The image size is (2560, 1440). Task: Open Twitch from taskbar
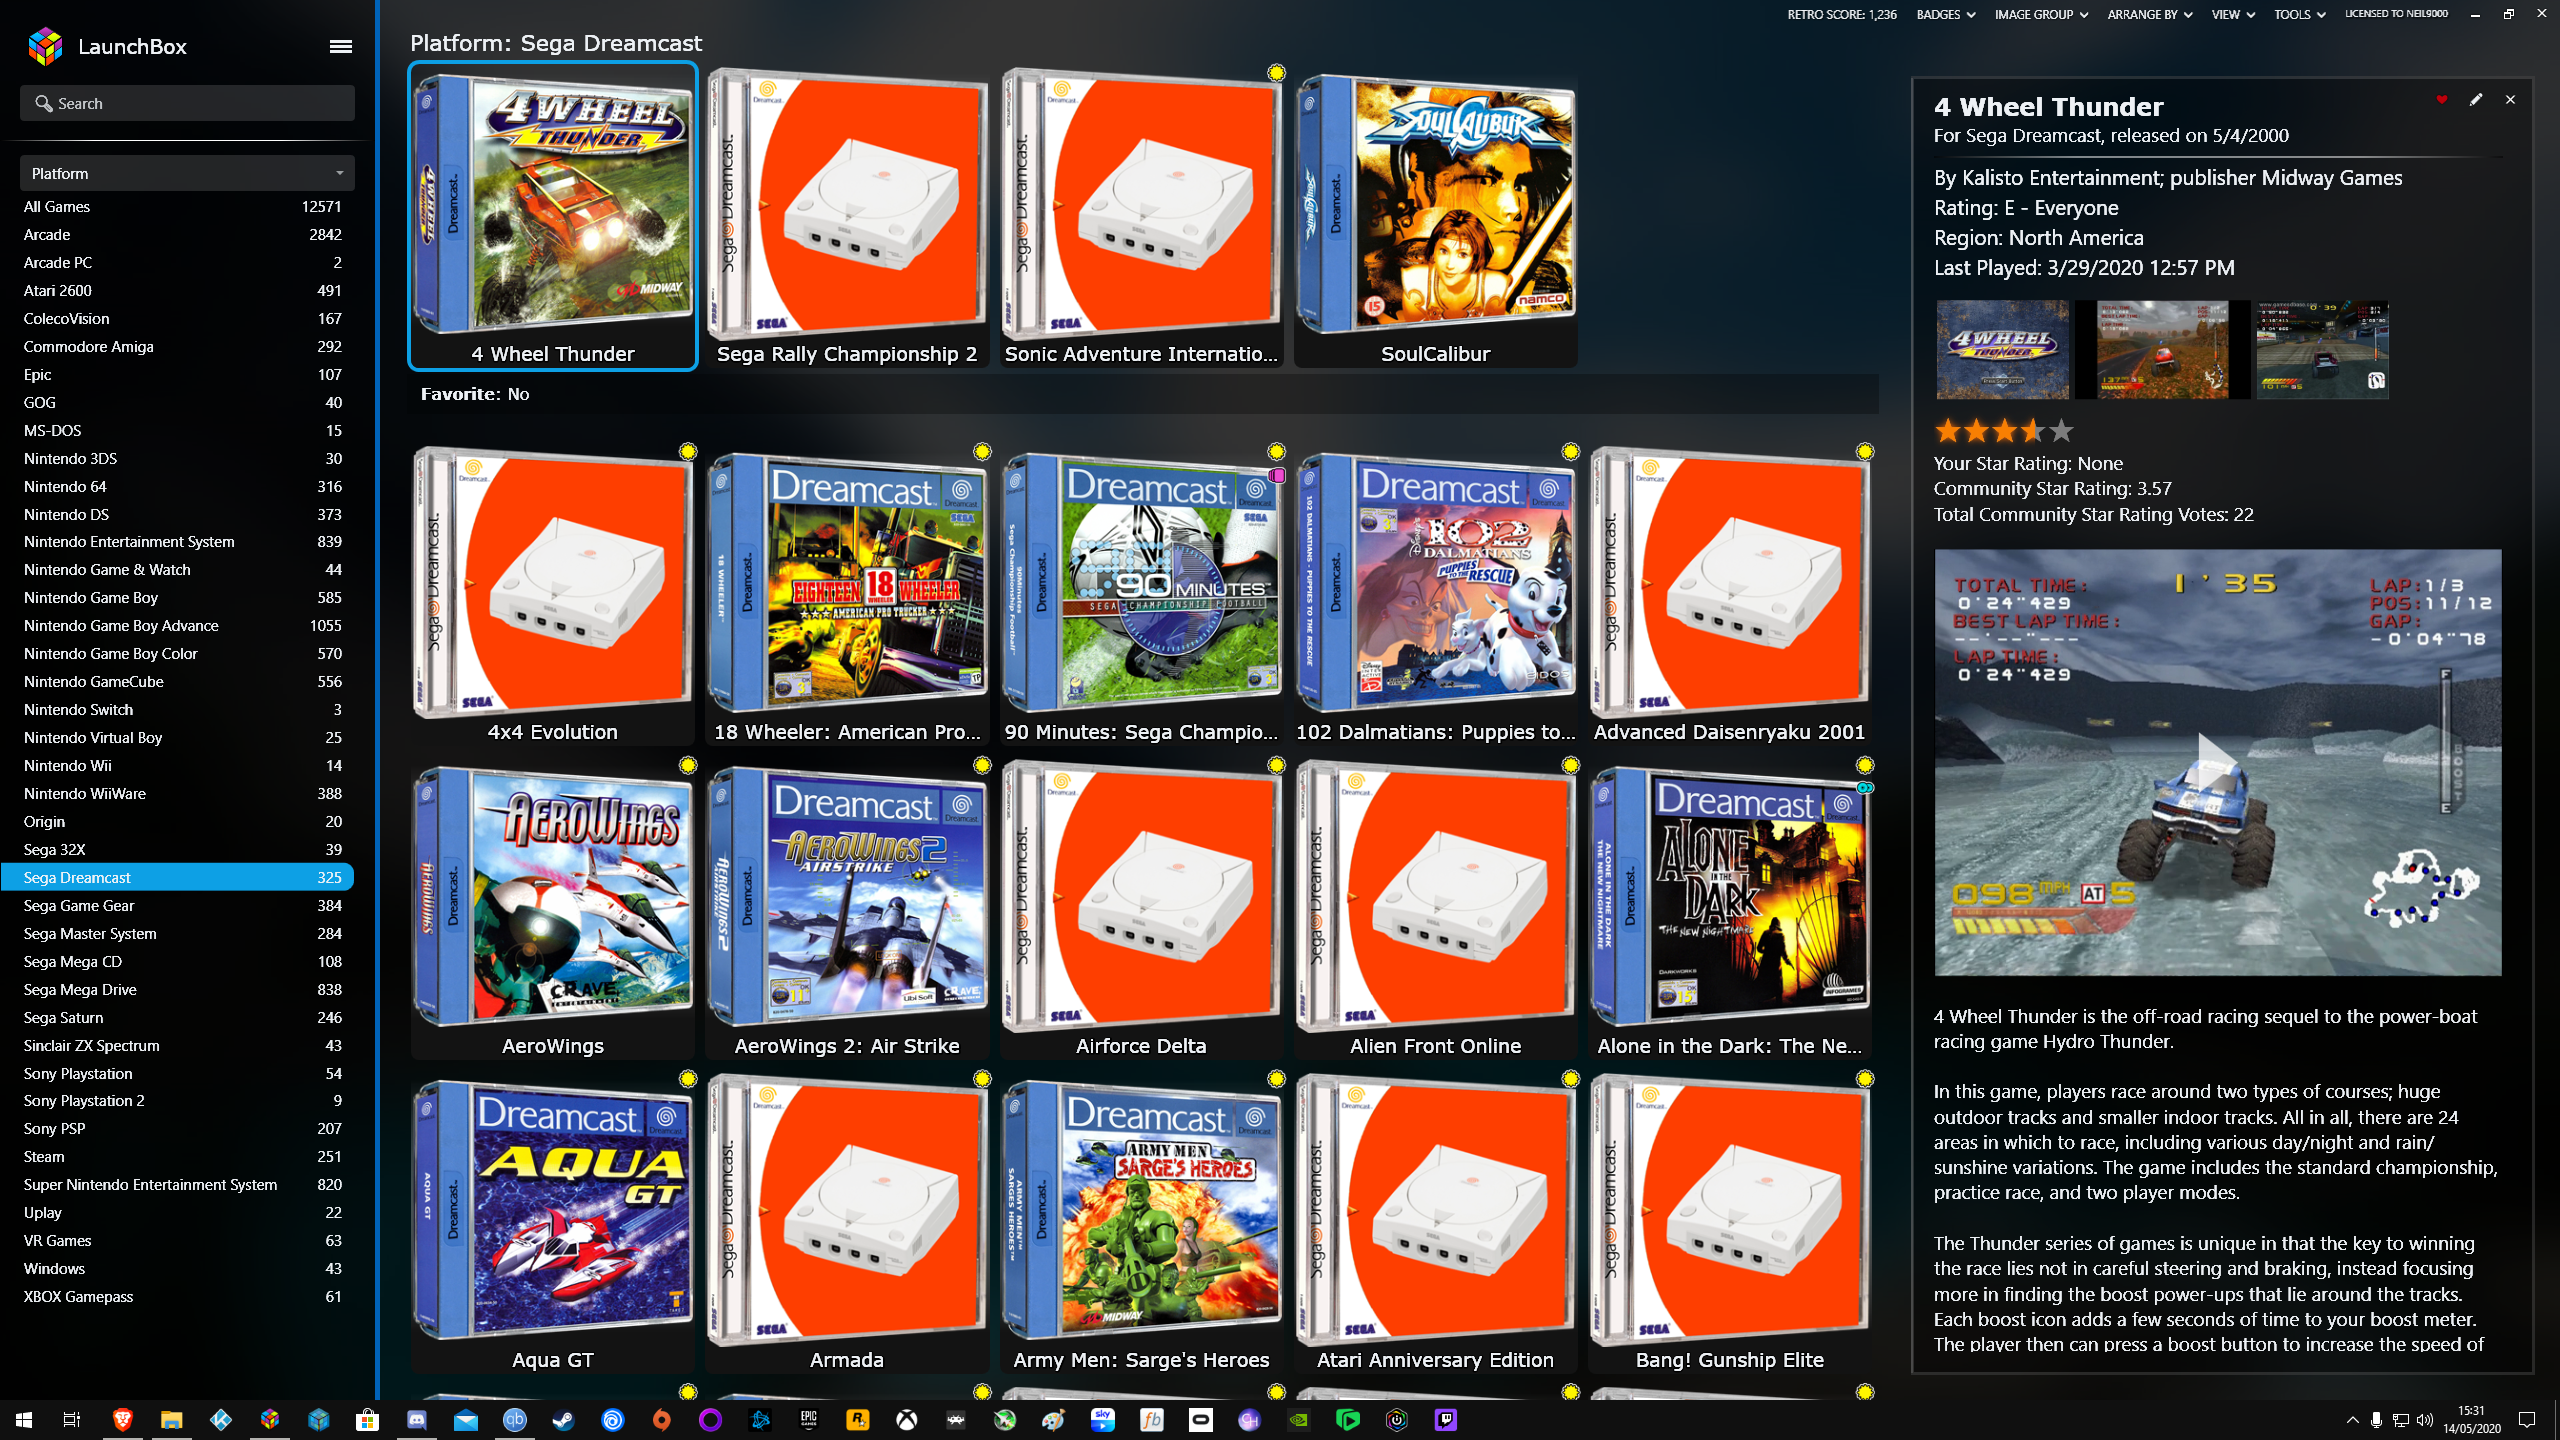[x=1446, y=1420]
